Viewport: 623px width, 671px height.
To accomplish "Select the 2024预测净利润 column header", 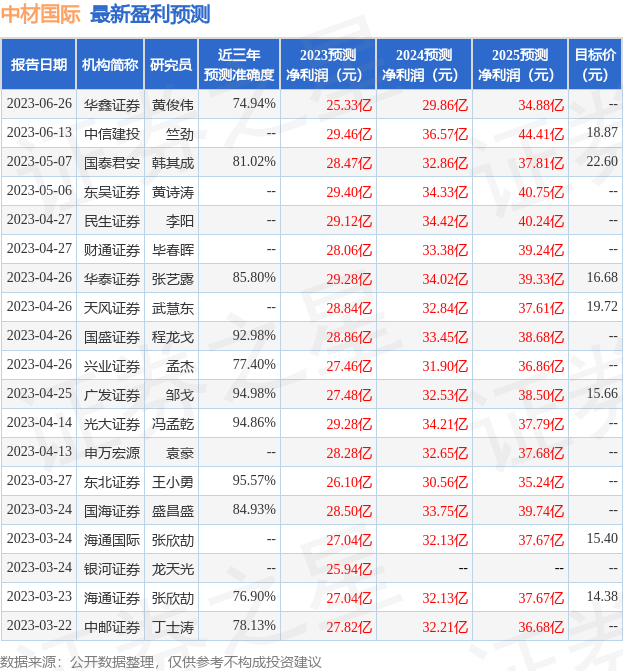I will tap(424, 65).
